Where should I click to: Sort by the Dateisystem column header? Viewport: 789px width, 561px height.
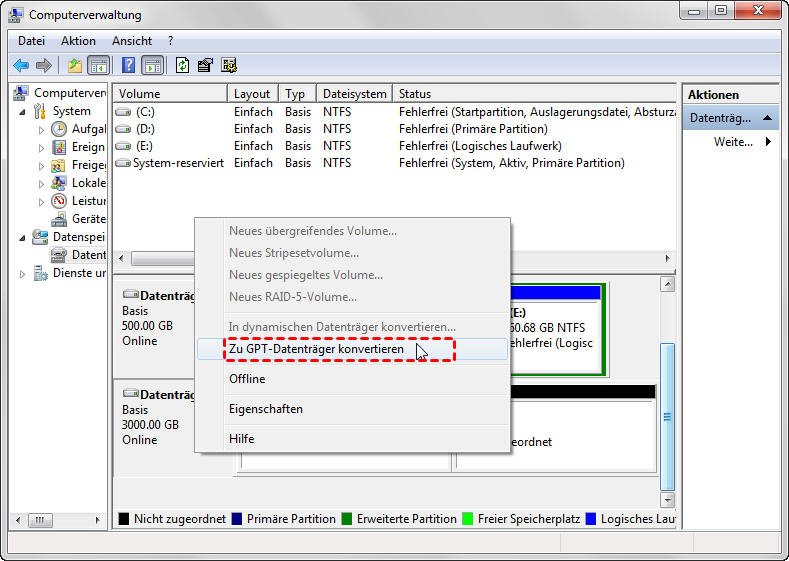pyautogui.click(x=354, y=94)
